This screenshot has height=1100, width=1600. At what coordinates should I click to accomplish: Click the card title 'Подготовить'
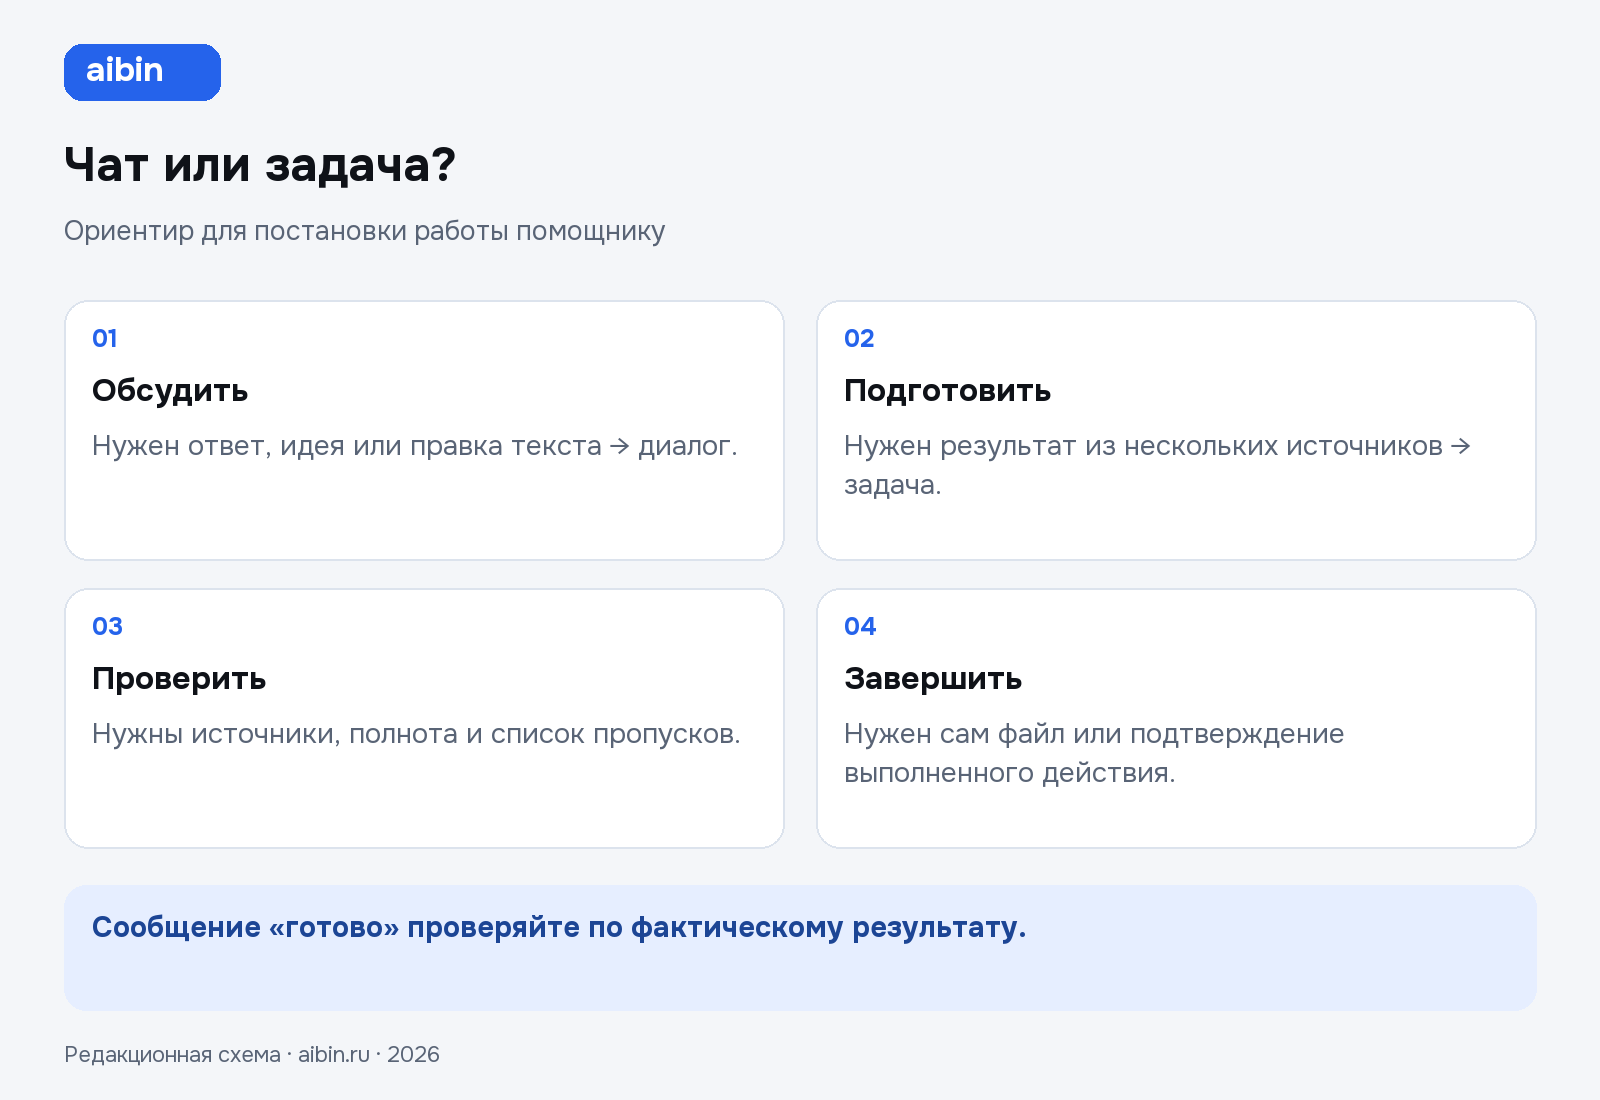point(947,390)
